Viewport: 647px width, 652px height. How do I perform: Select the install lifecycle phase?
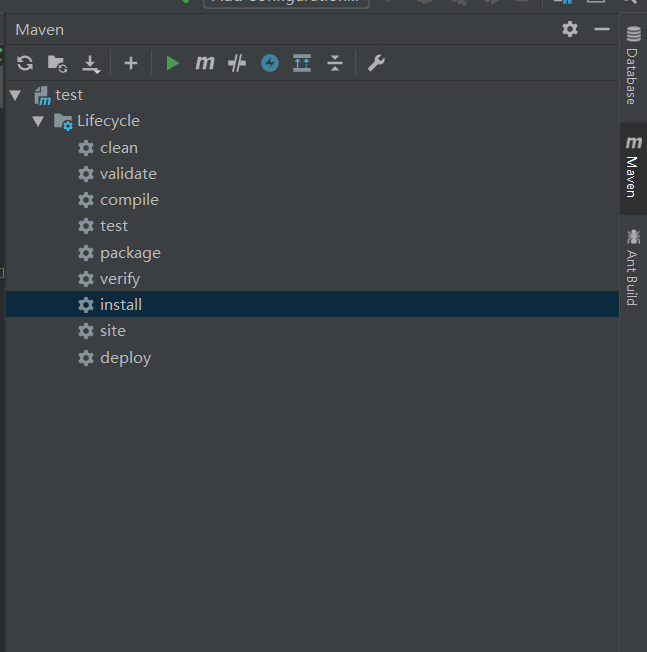pos(312,304)
